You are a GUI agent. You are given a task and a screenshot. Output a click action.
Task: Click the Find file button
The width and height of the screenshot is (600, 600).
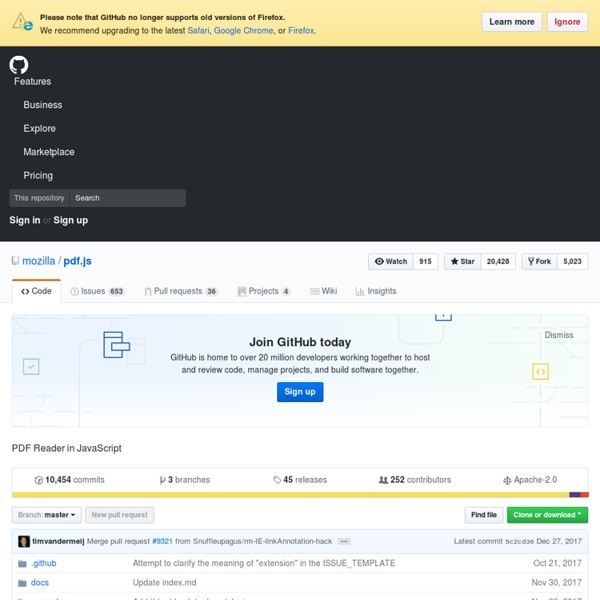(x=484, y=515)
